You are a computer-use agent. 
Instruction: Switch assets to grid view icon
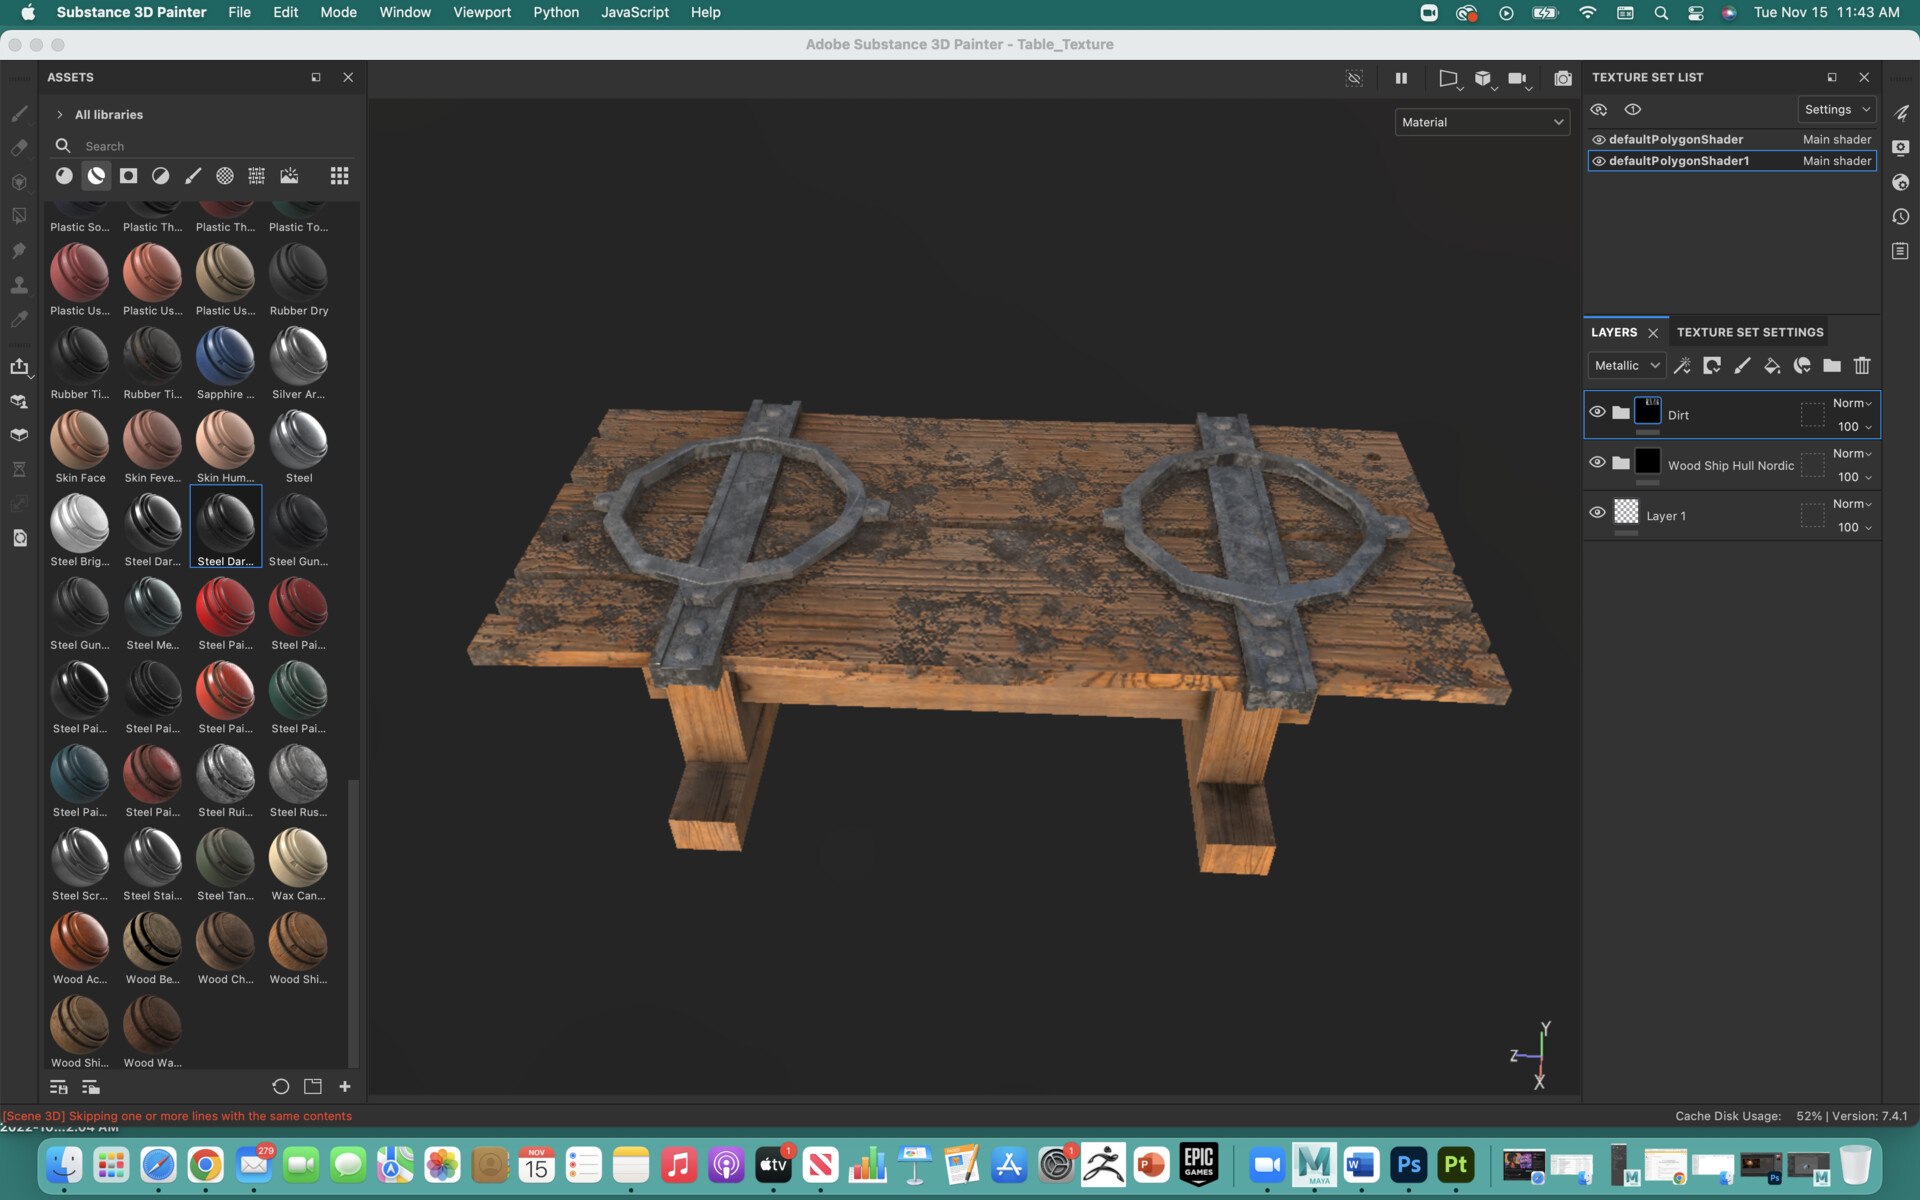[339, 176]
